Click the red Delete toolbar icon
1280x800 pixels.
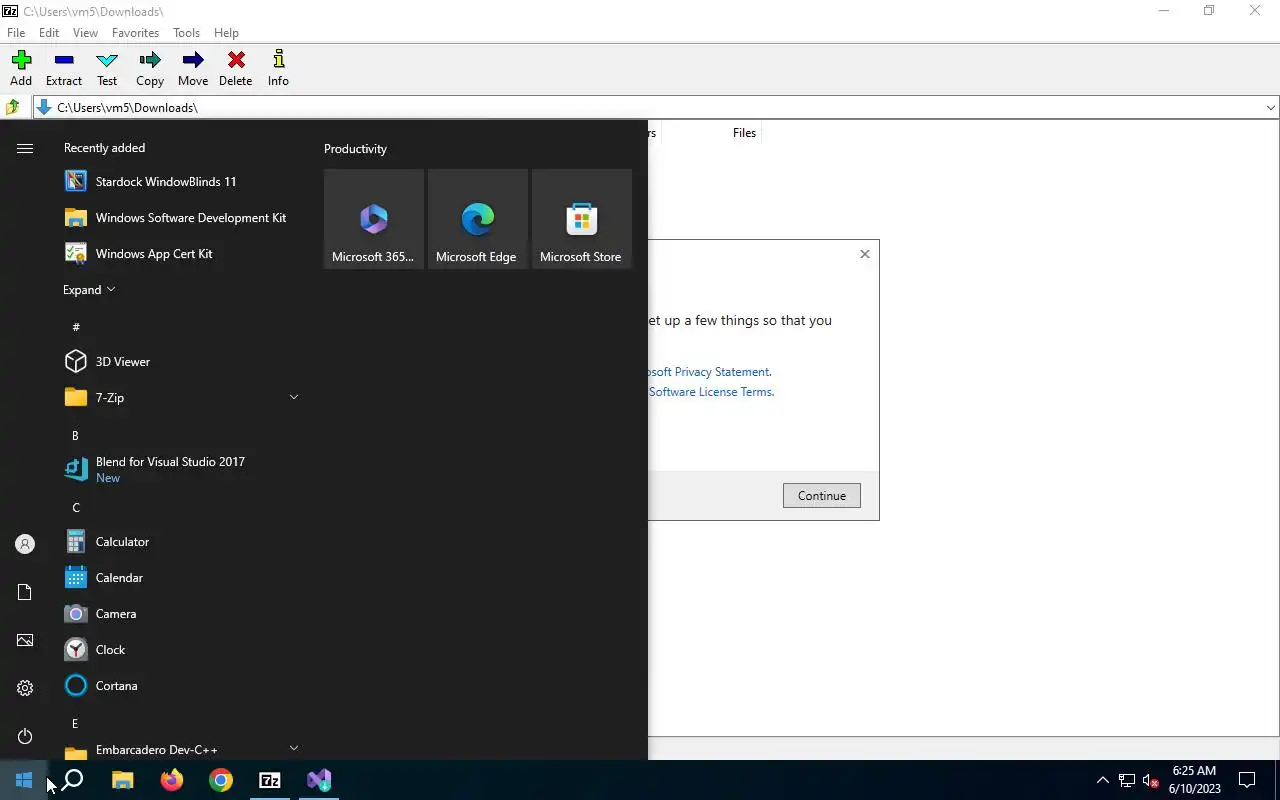point(236,68)
